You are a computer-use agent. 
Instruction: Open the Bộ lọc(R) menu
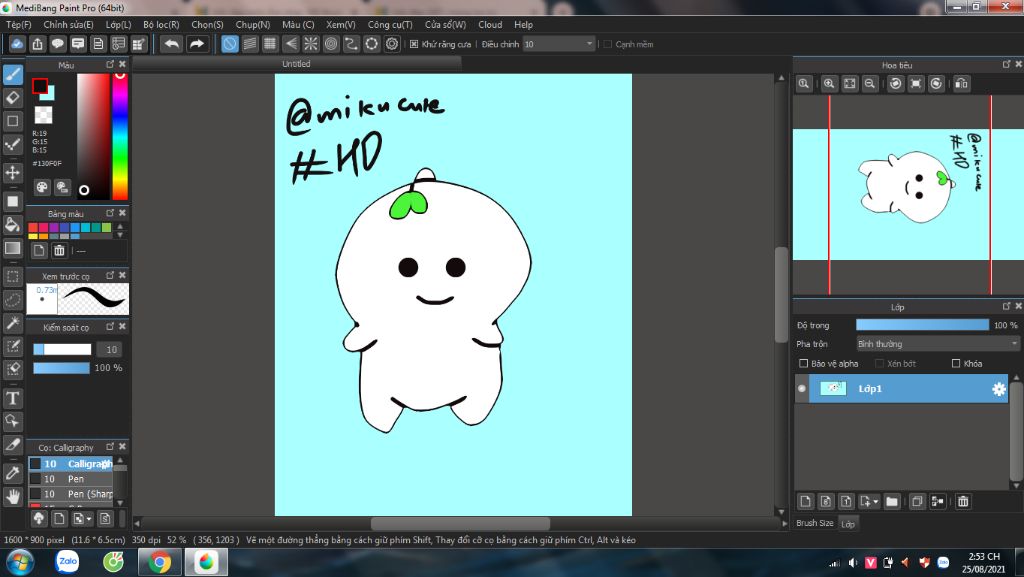161,24
